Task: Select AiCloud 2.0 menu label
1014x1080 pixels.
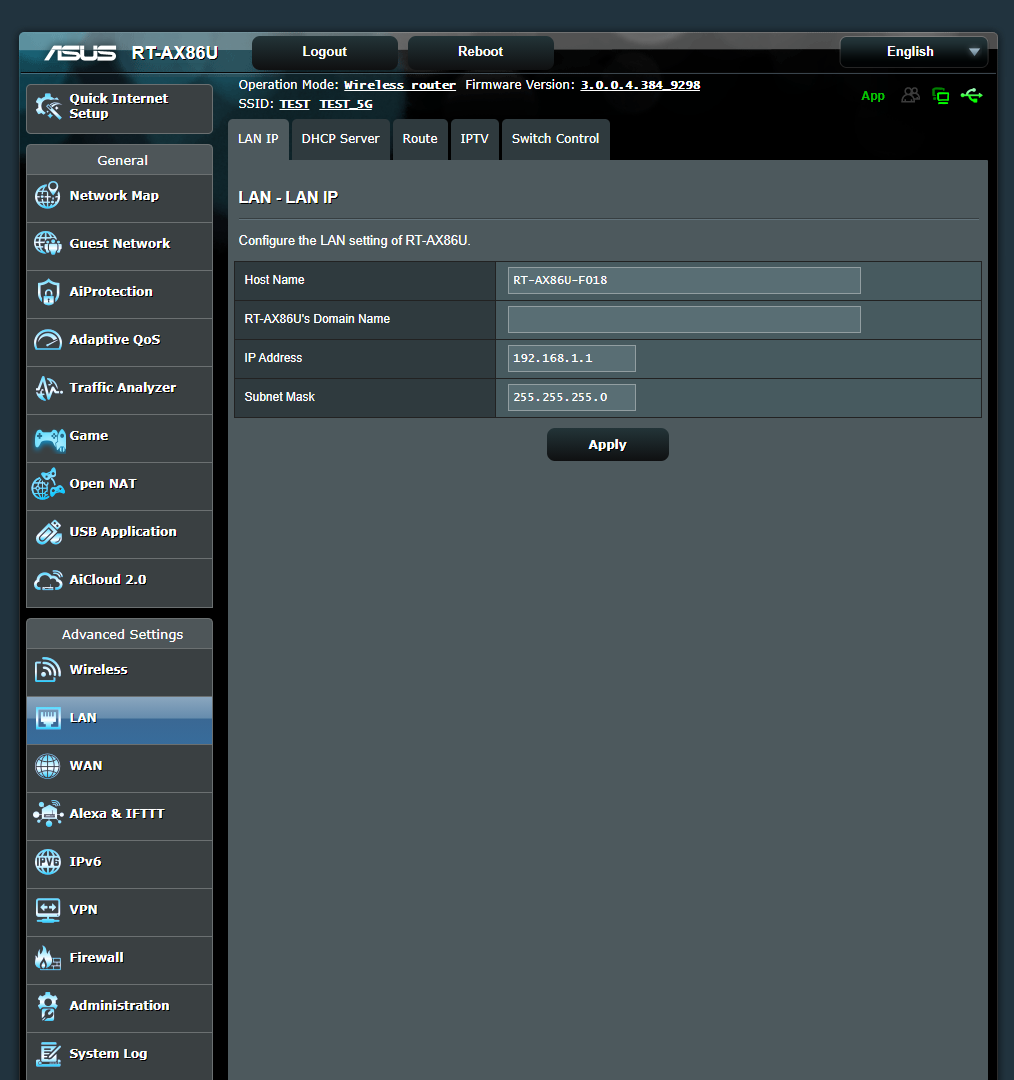Action: pos(107,580)
